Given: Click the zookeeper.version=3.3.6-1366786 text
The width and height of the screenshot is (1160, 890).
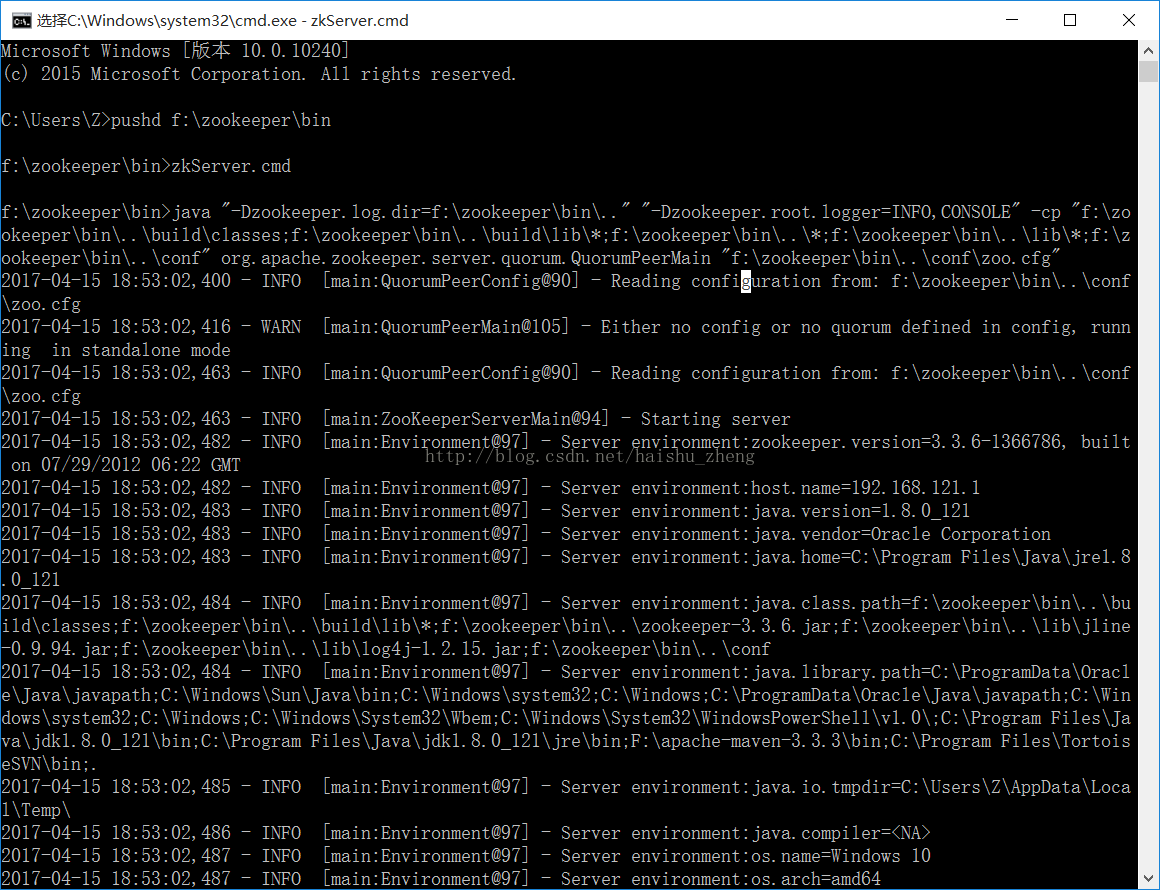Looking at the screenshot, I should point(909,442).
